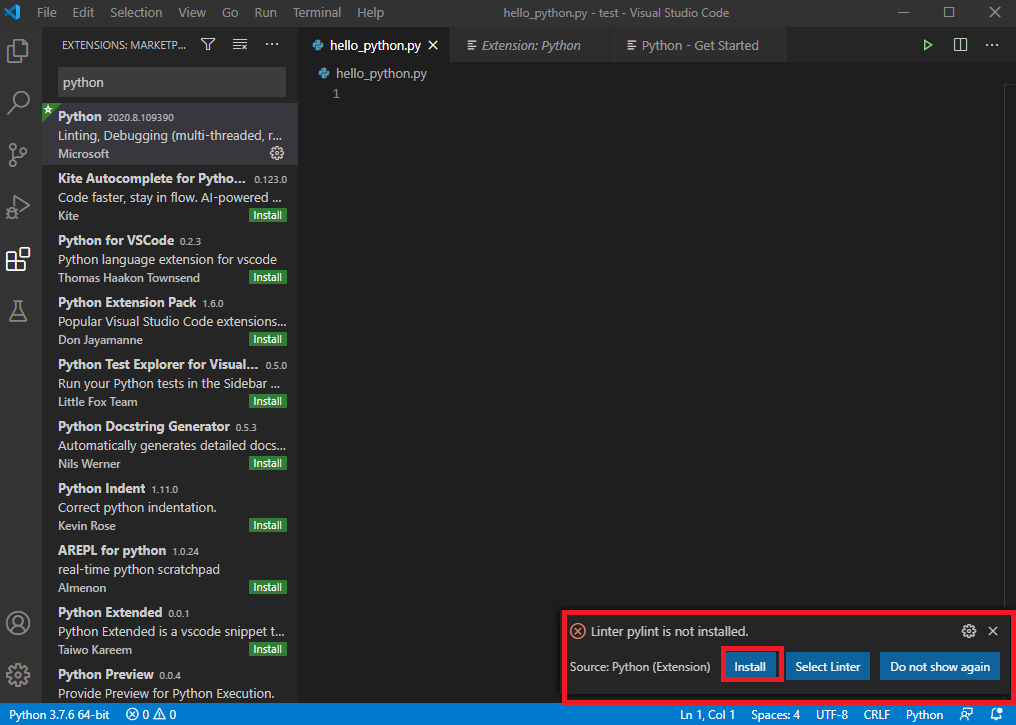Image resolution: width=1016 pixels, height=725 pixels.
Task: Click the VS Code logo icon
Action: tap(12, 12)
